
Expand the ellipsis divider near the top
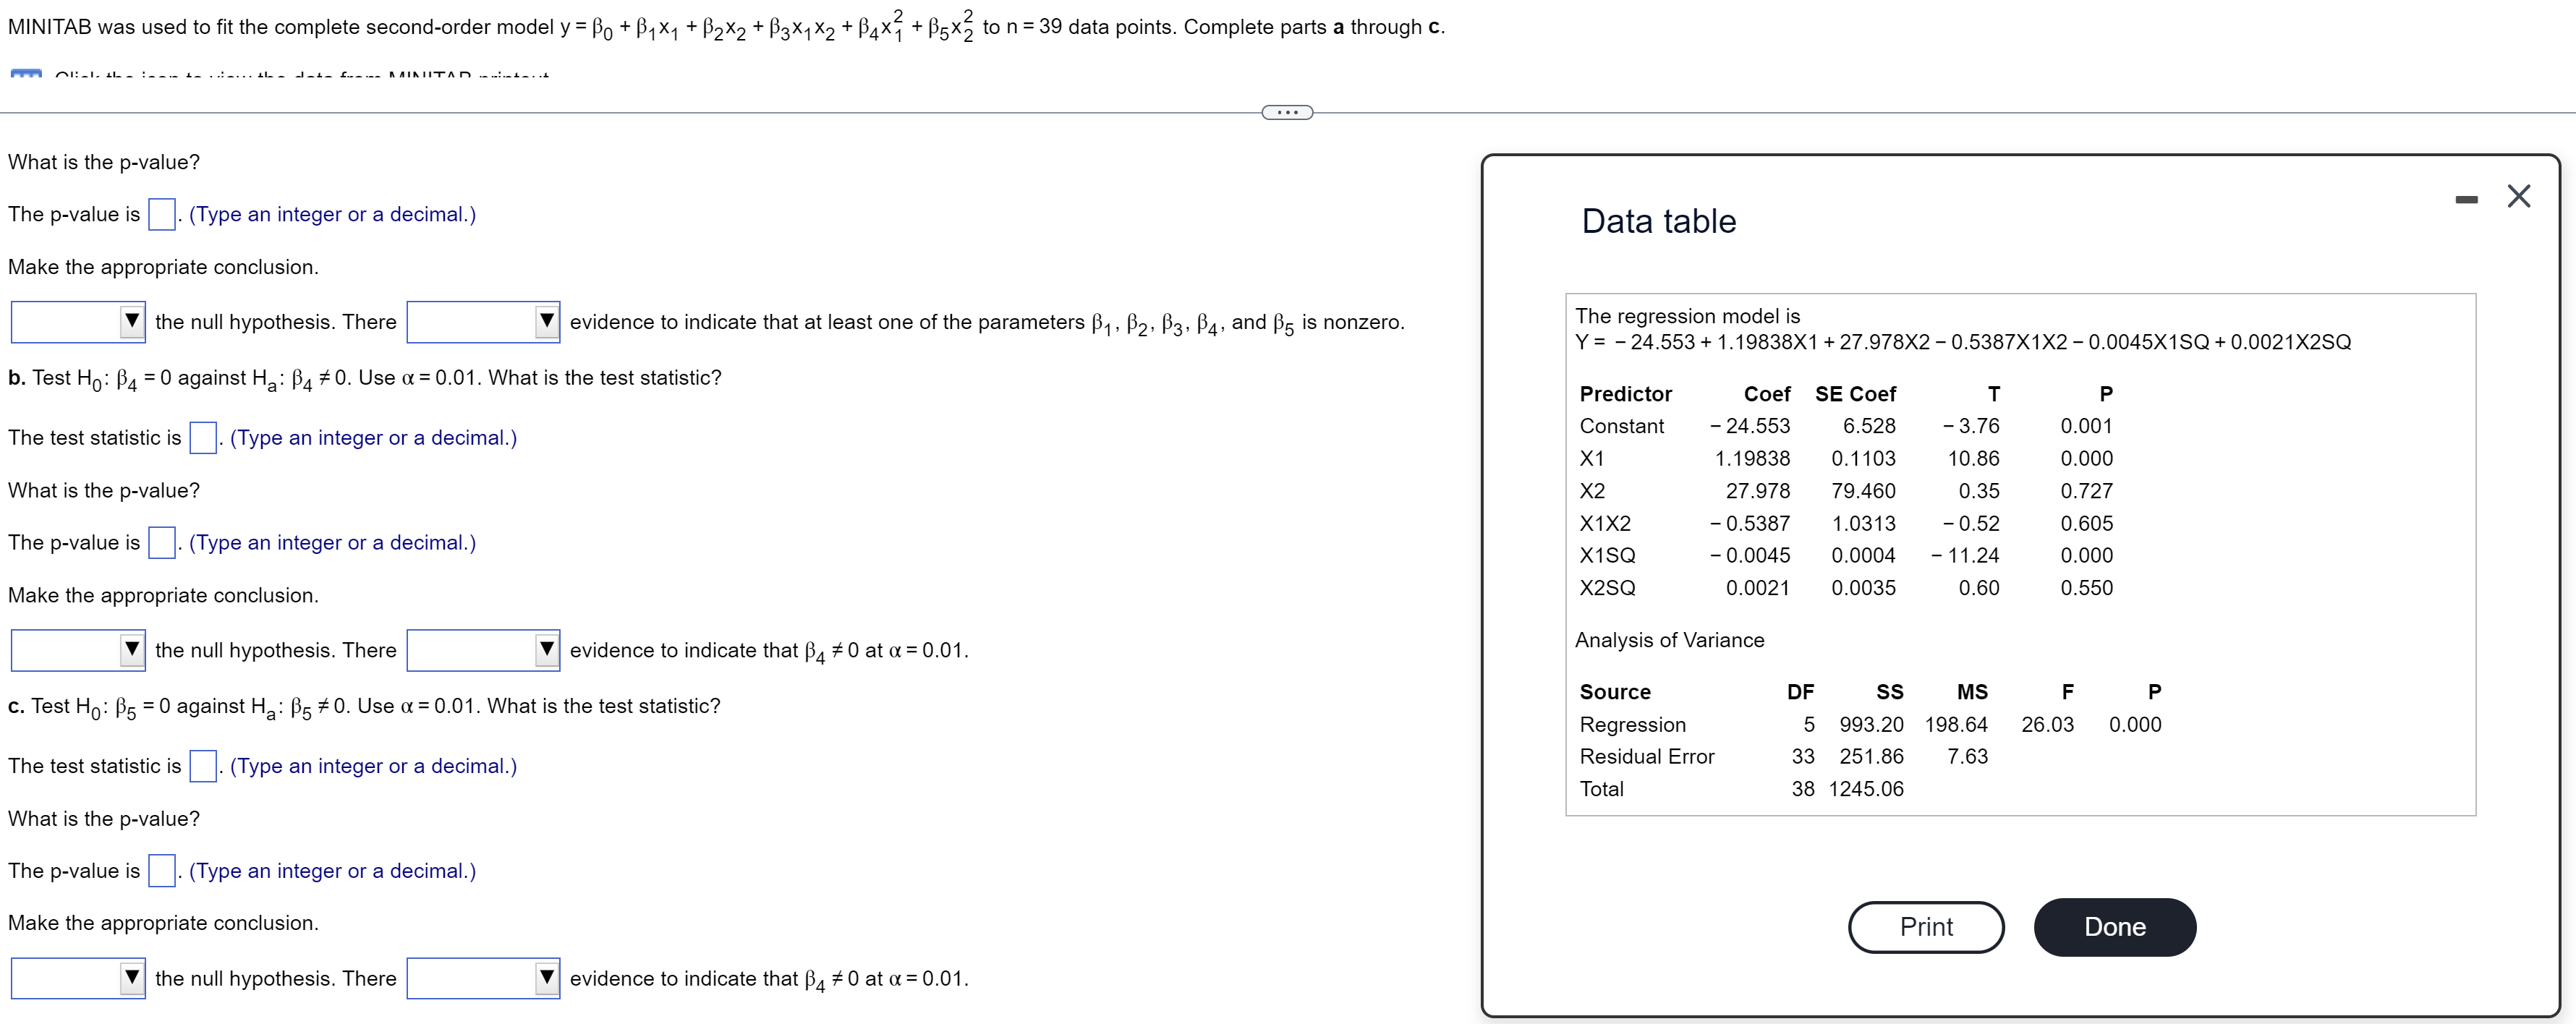(x=1287, y=111)
